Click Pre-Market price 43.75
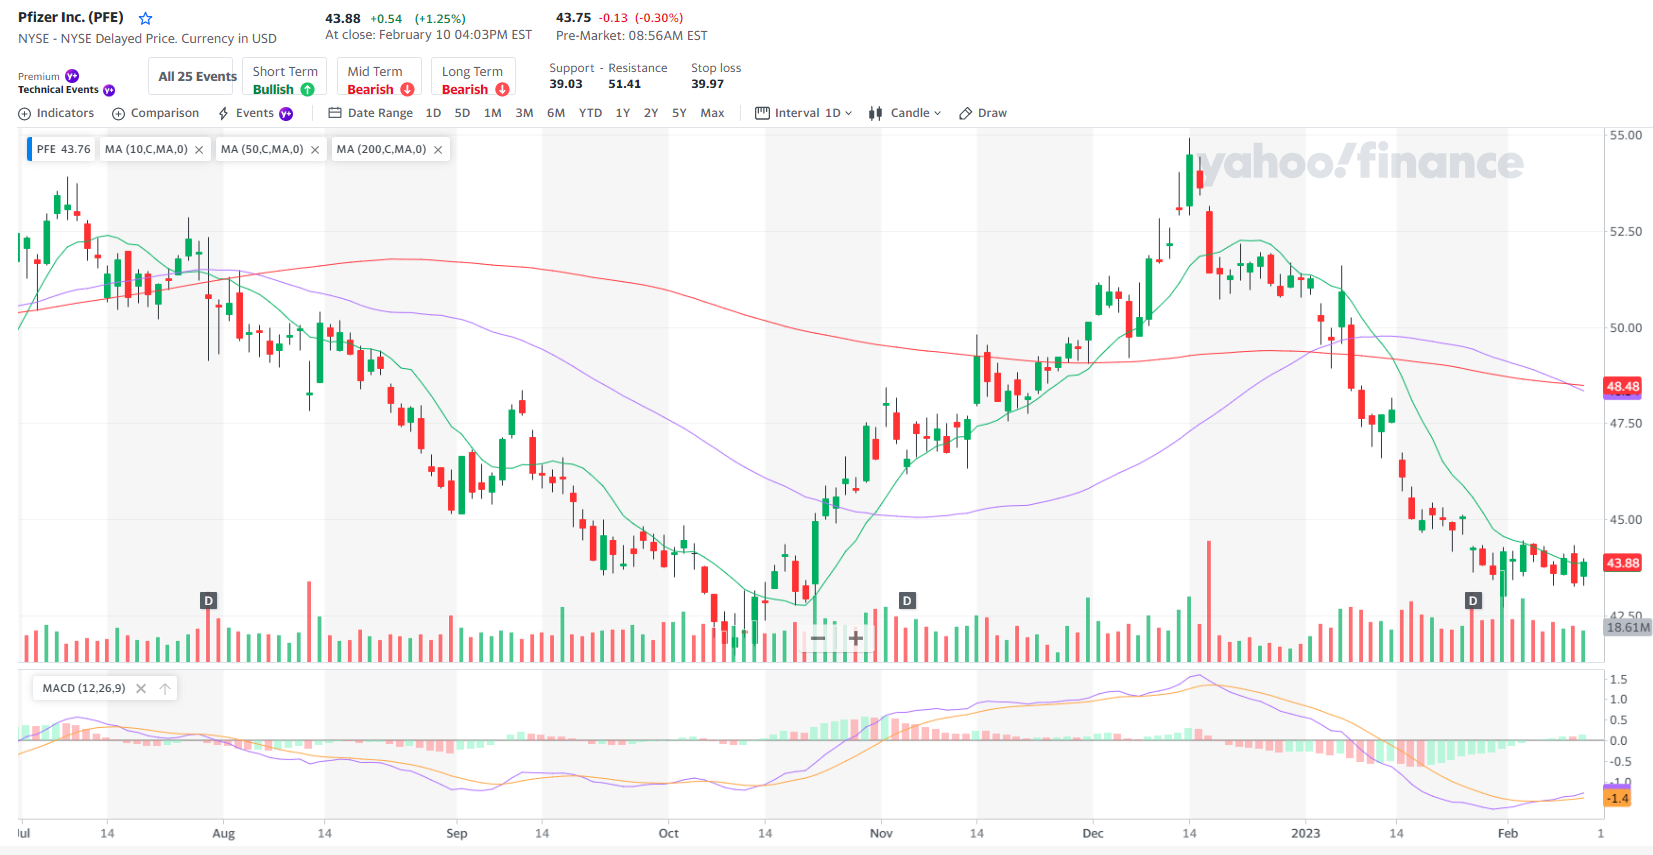Image resolution: width=1653 pixels, height=855 pixels. pyautogui.click(x=573, y=18)
